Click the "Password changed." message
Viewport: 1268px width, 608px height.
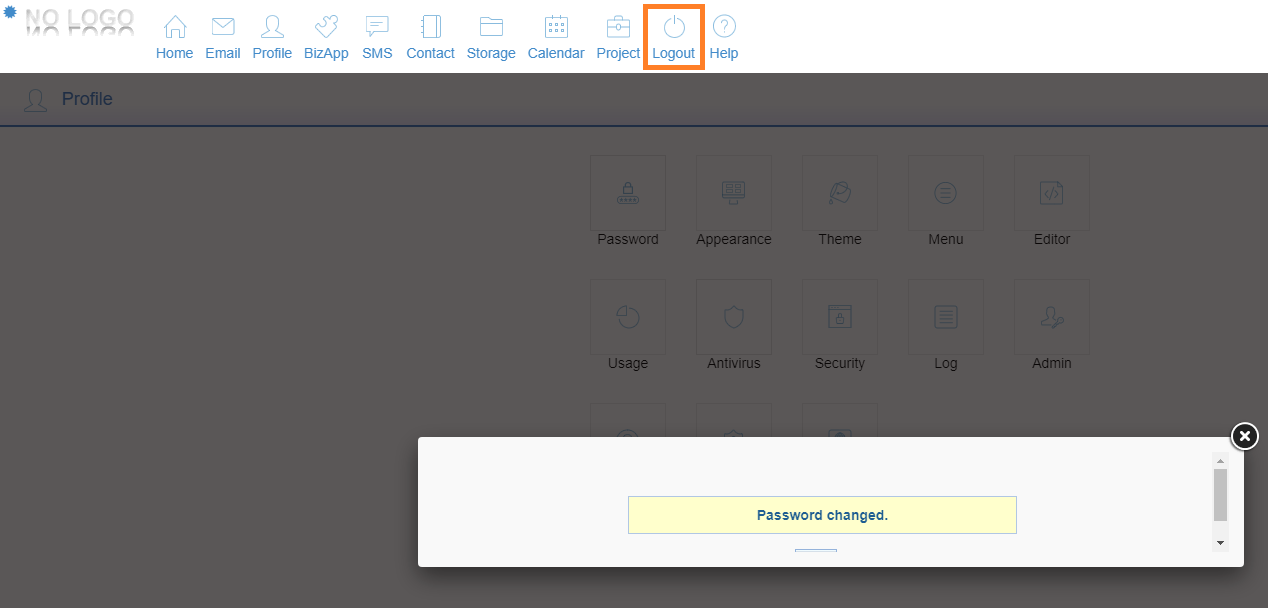(822, 515)
